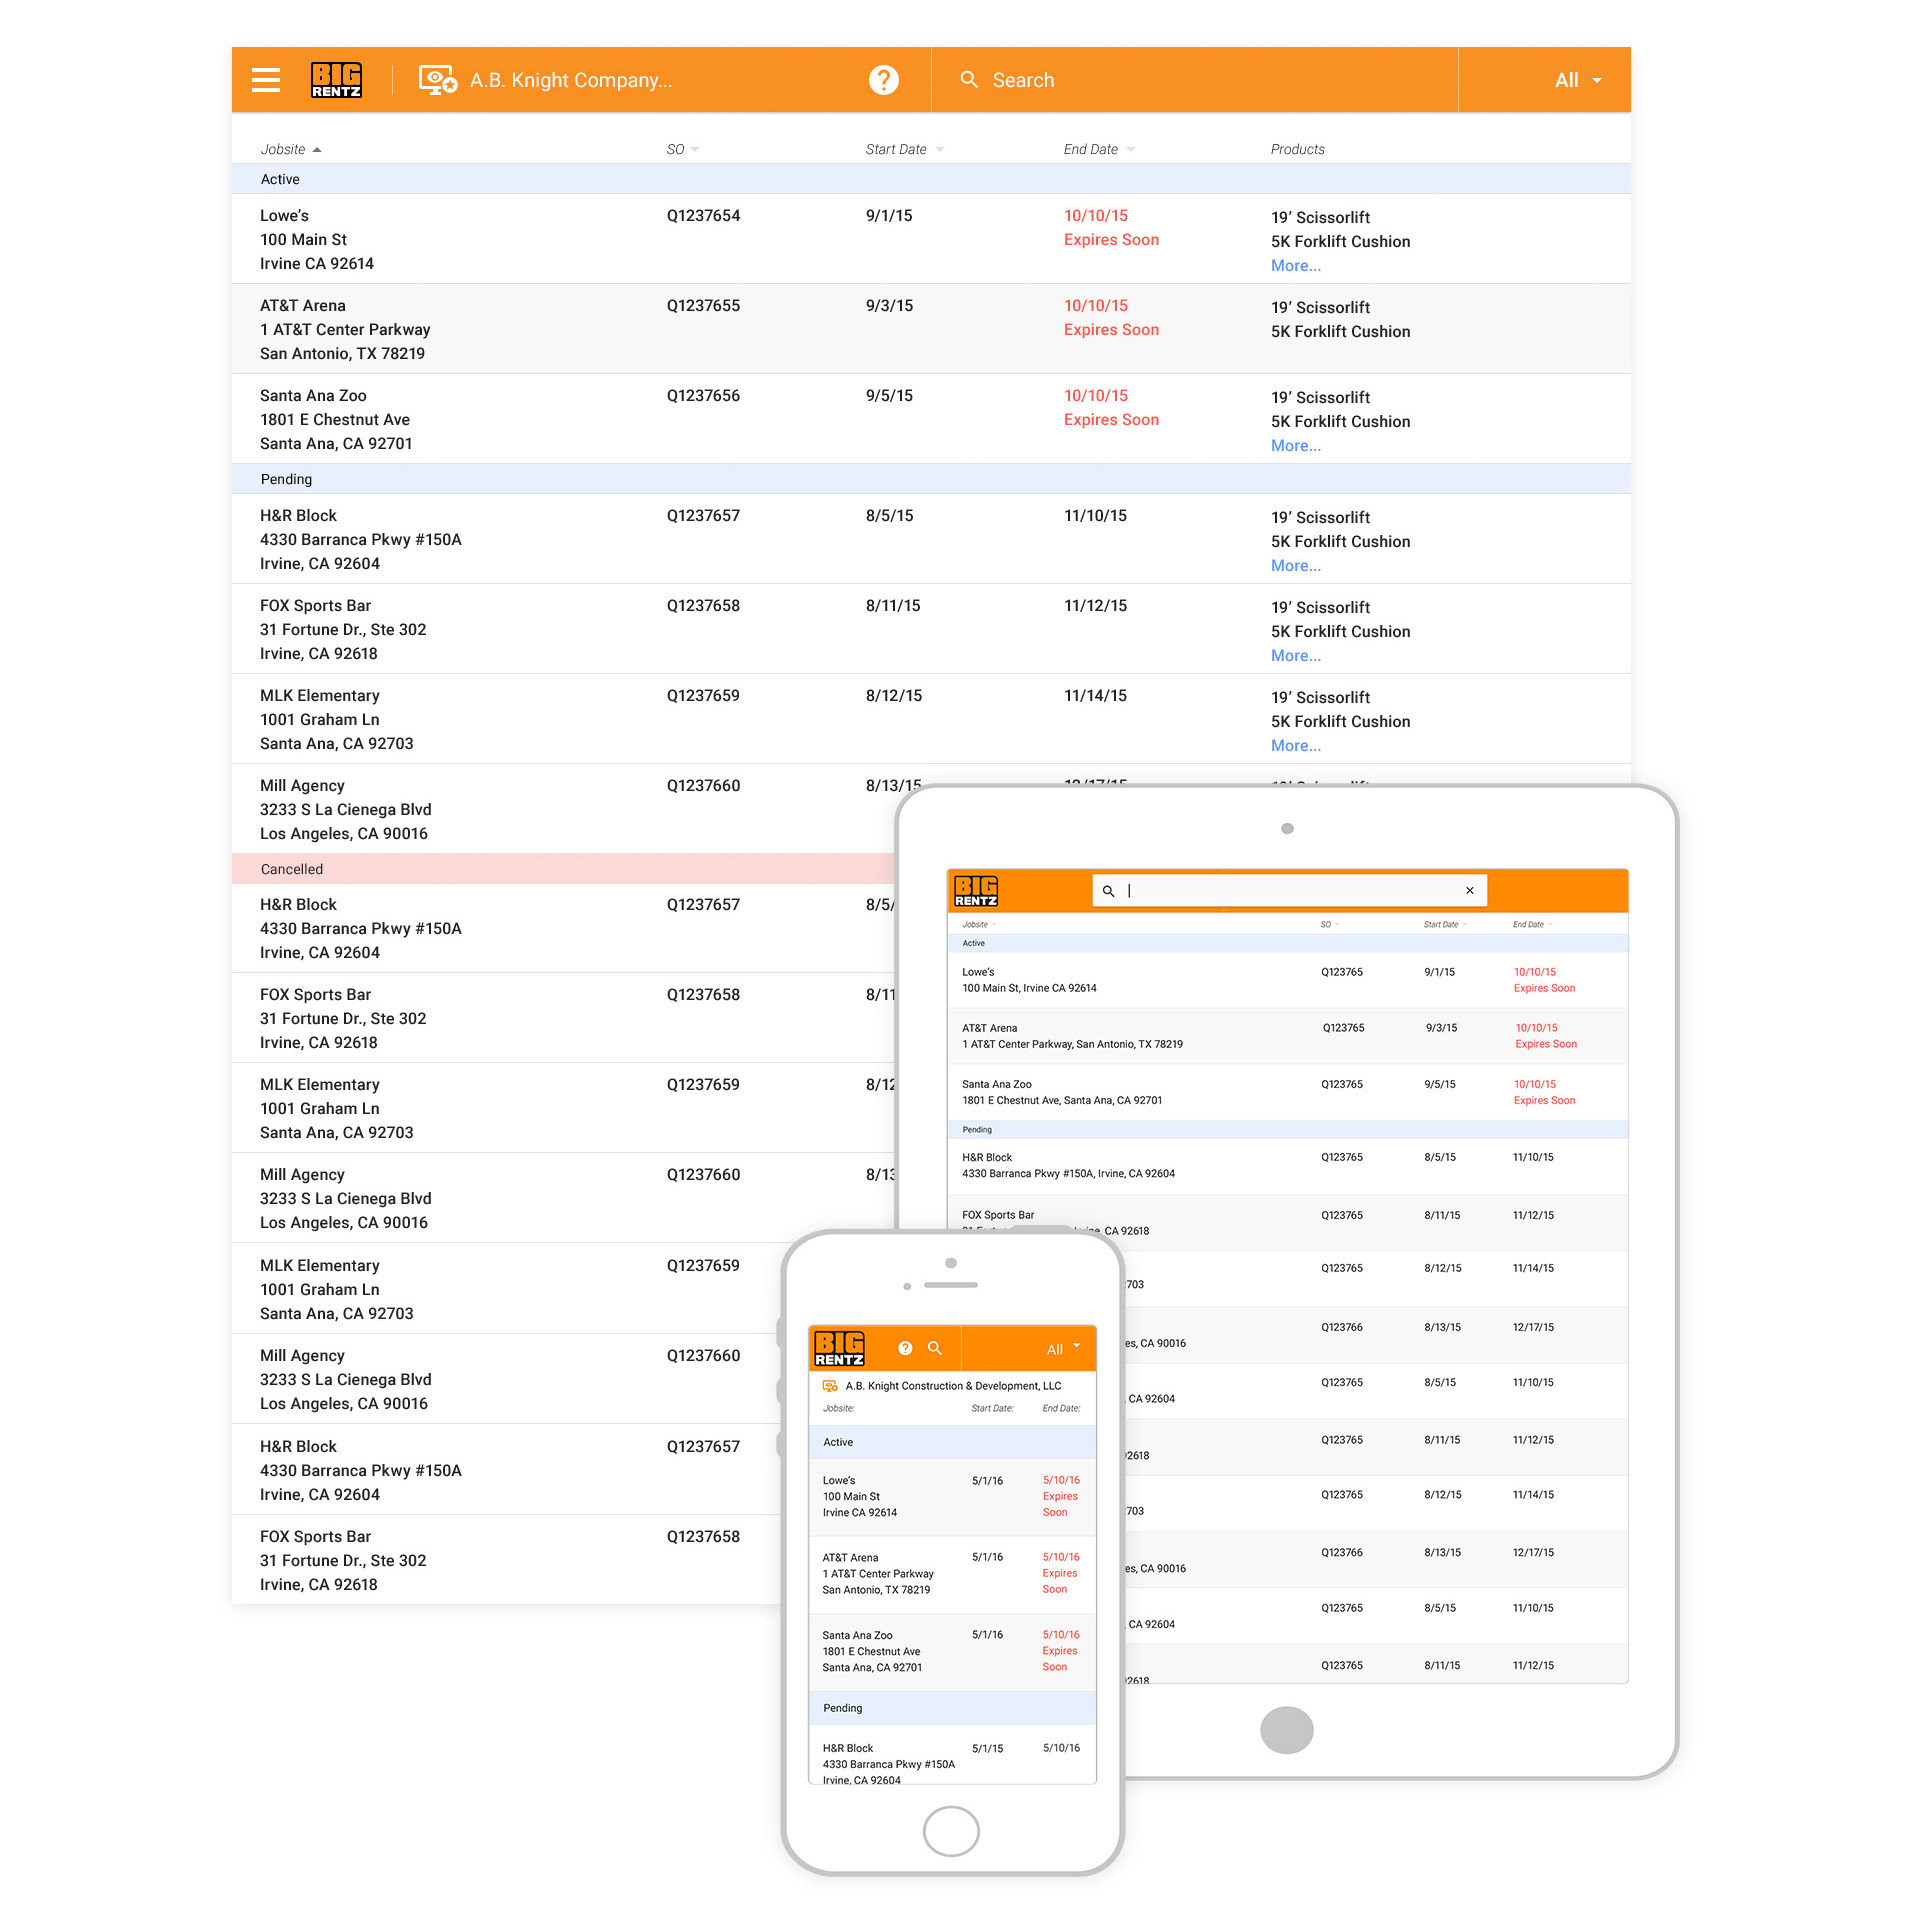Click tablet home button

pyautogui.click(x=1287, y=1730)
